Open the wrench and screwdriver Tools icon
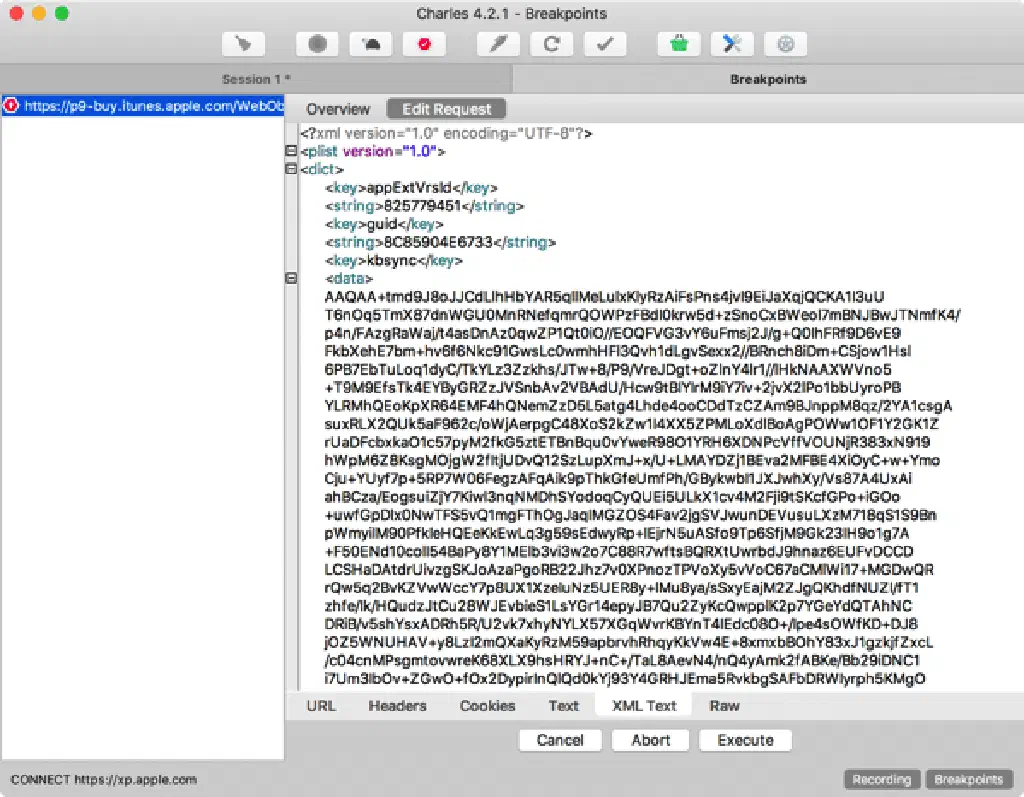Image resolution: width=1024 pixels, height=797 pixels. [x=732, y=44]
